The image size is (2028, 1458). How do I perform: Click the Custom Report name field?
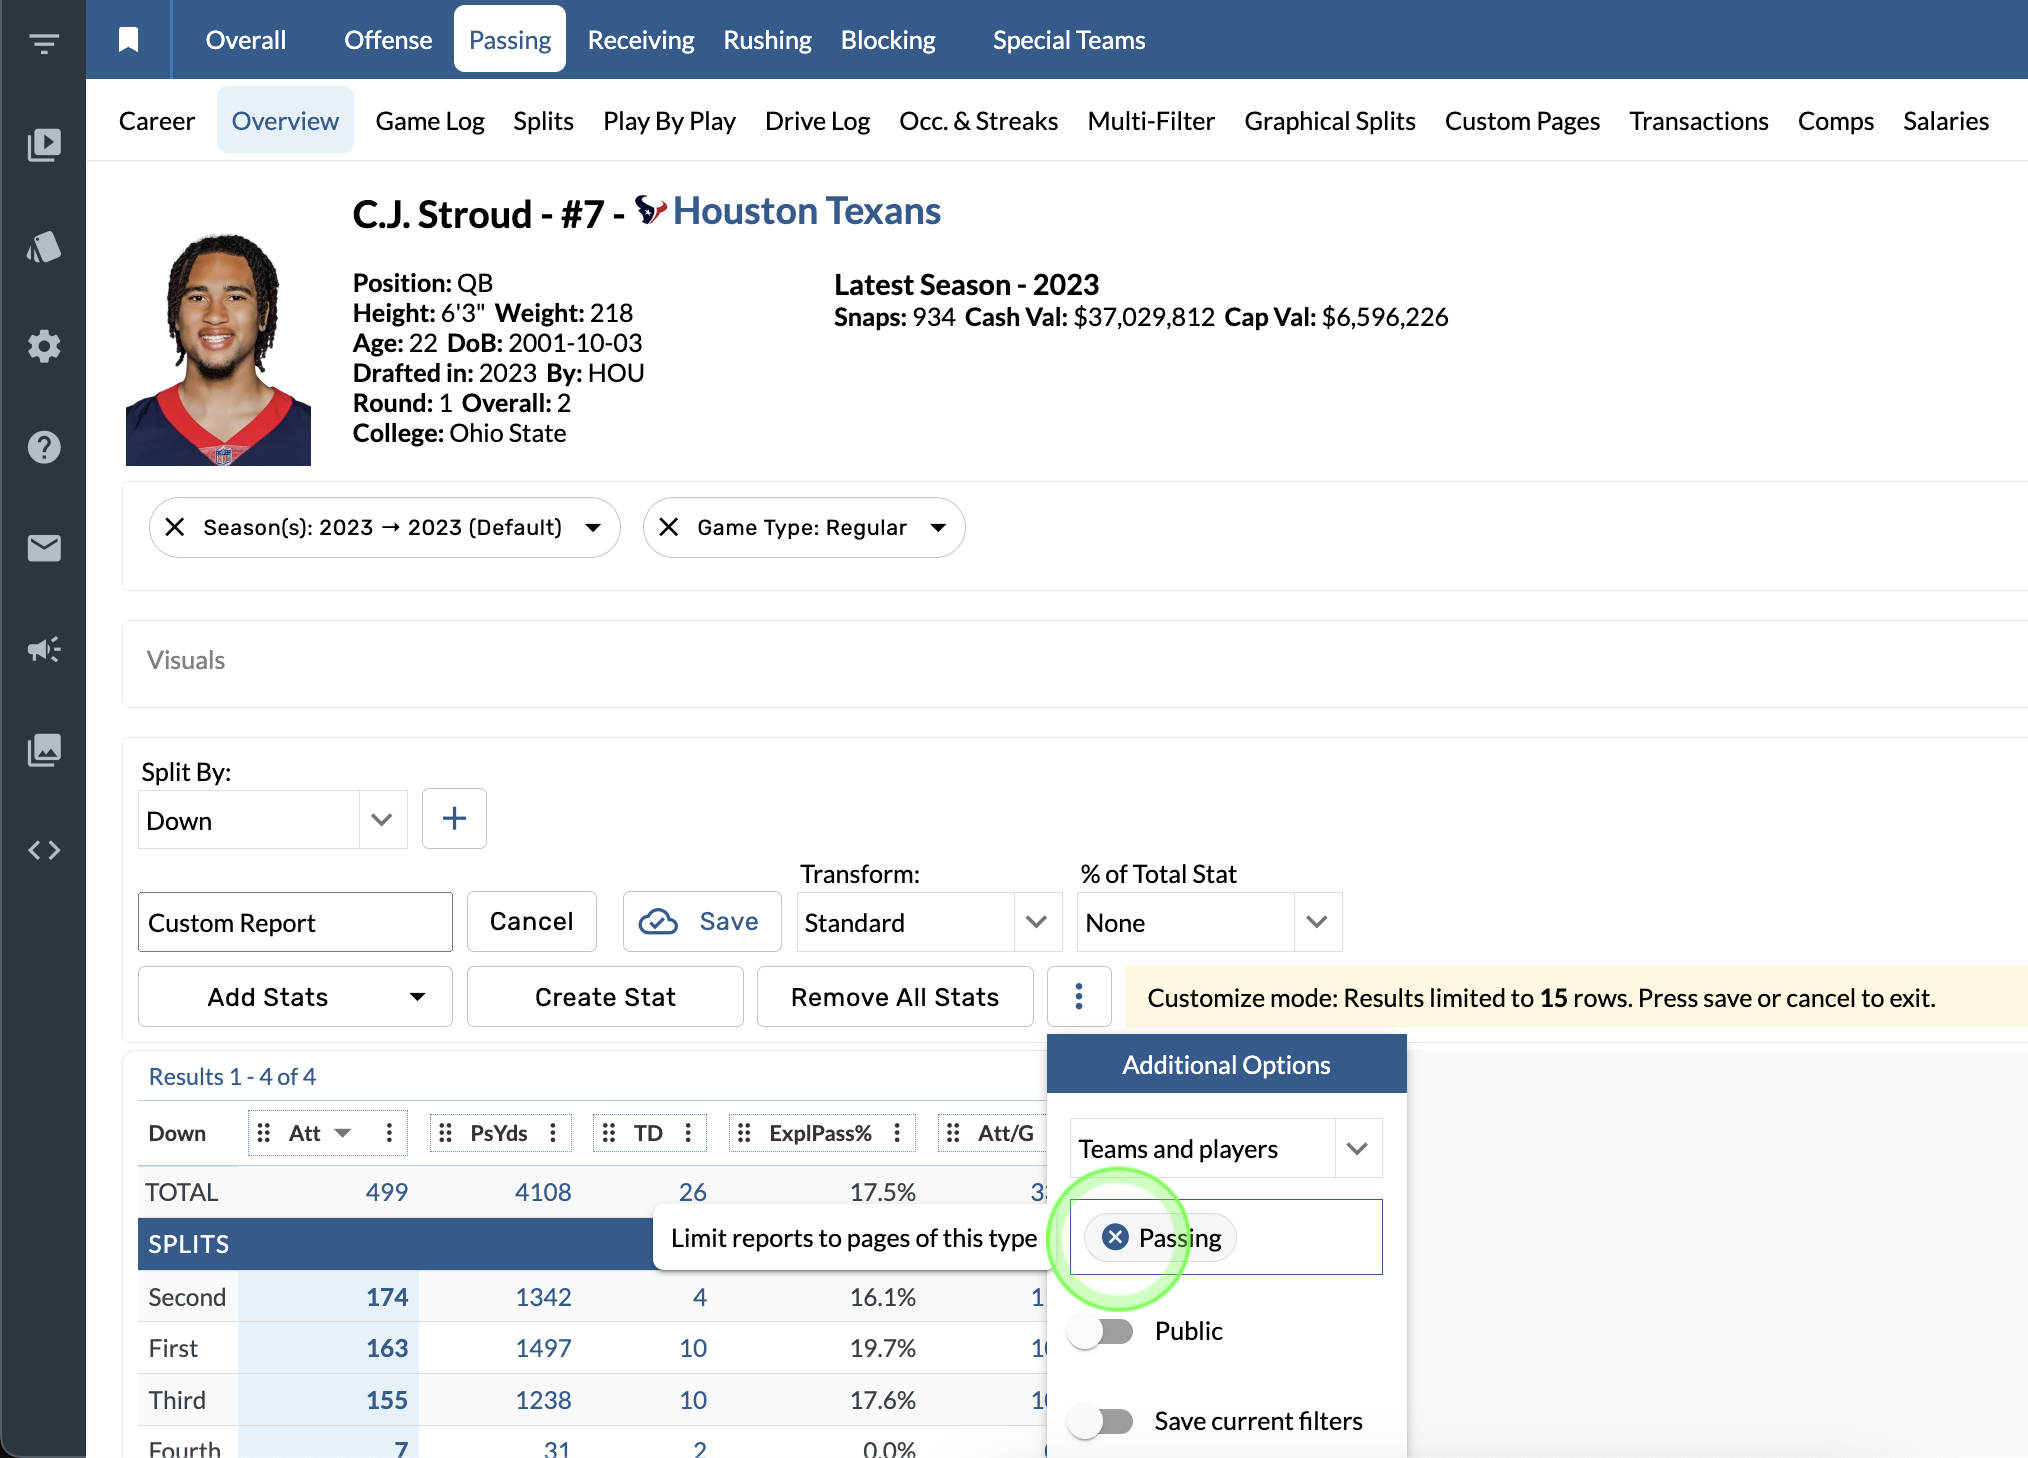click(x=294, y=922)
